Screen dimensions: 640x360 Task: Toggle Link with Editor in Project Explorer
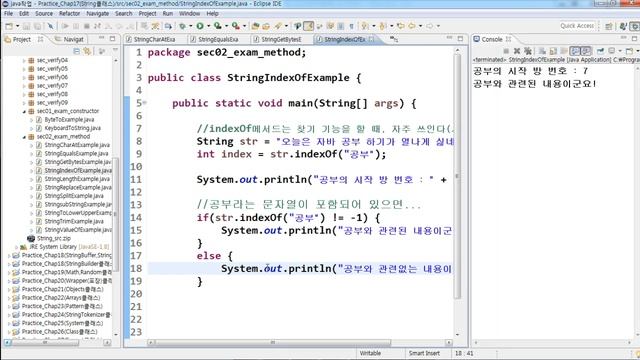click(87, 51)
